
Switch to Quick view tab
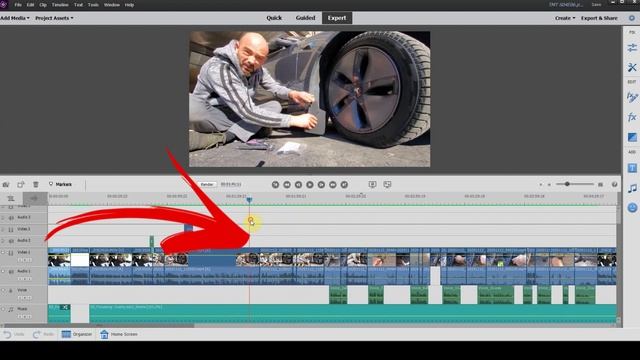tap(274, 18)
